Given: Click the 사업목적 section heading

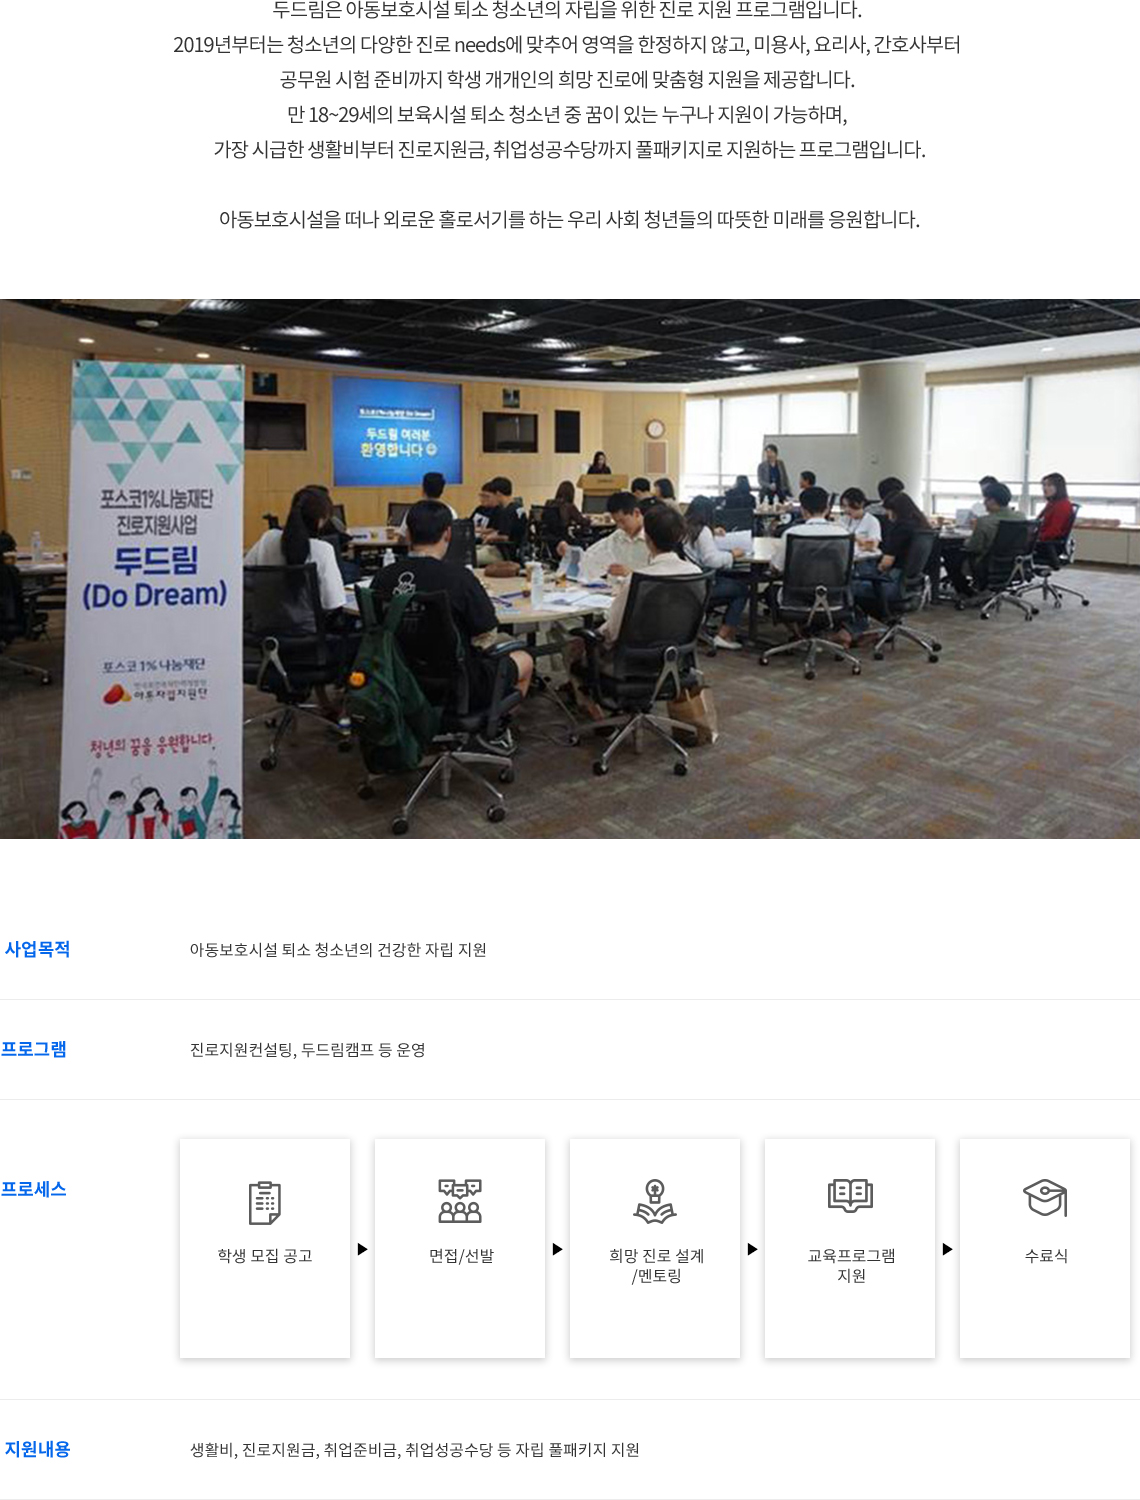Looking at the screenshot, I should point(37,949).
